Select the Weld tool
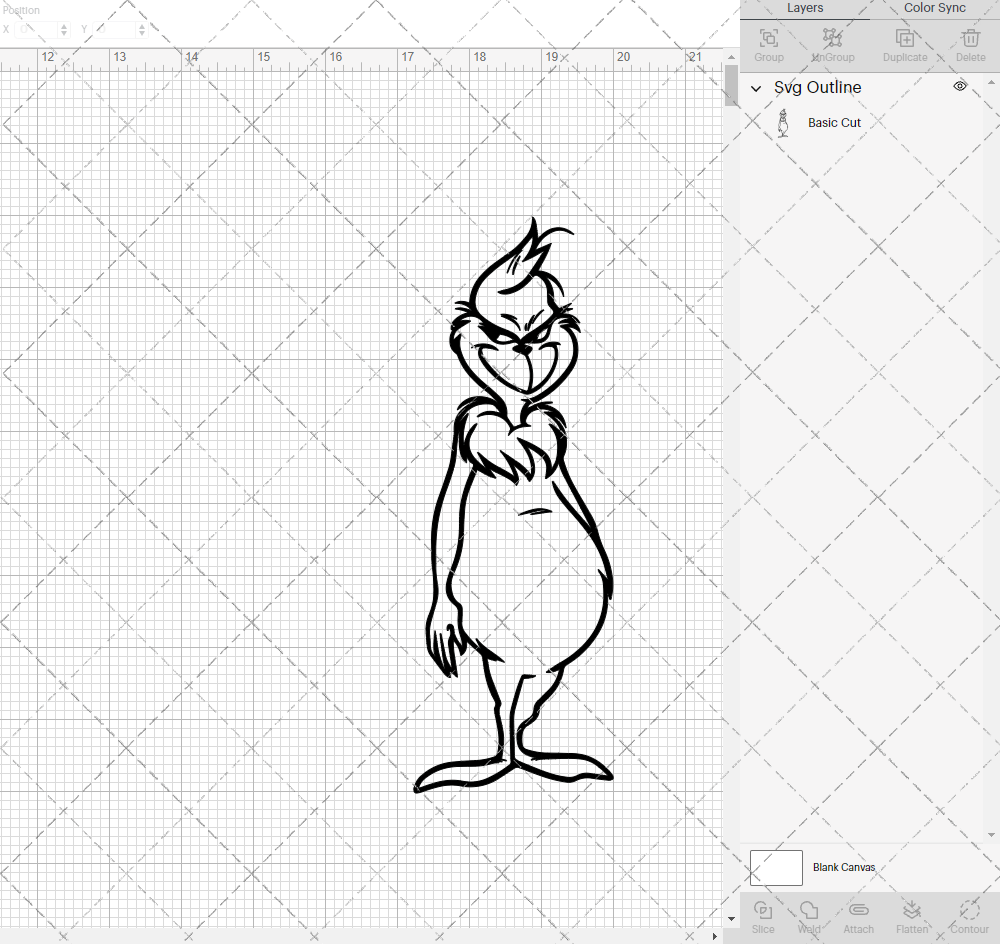1000x944 pixels. tap(809, 910)
